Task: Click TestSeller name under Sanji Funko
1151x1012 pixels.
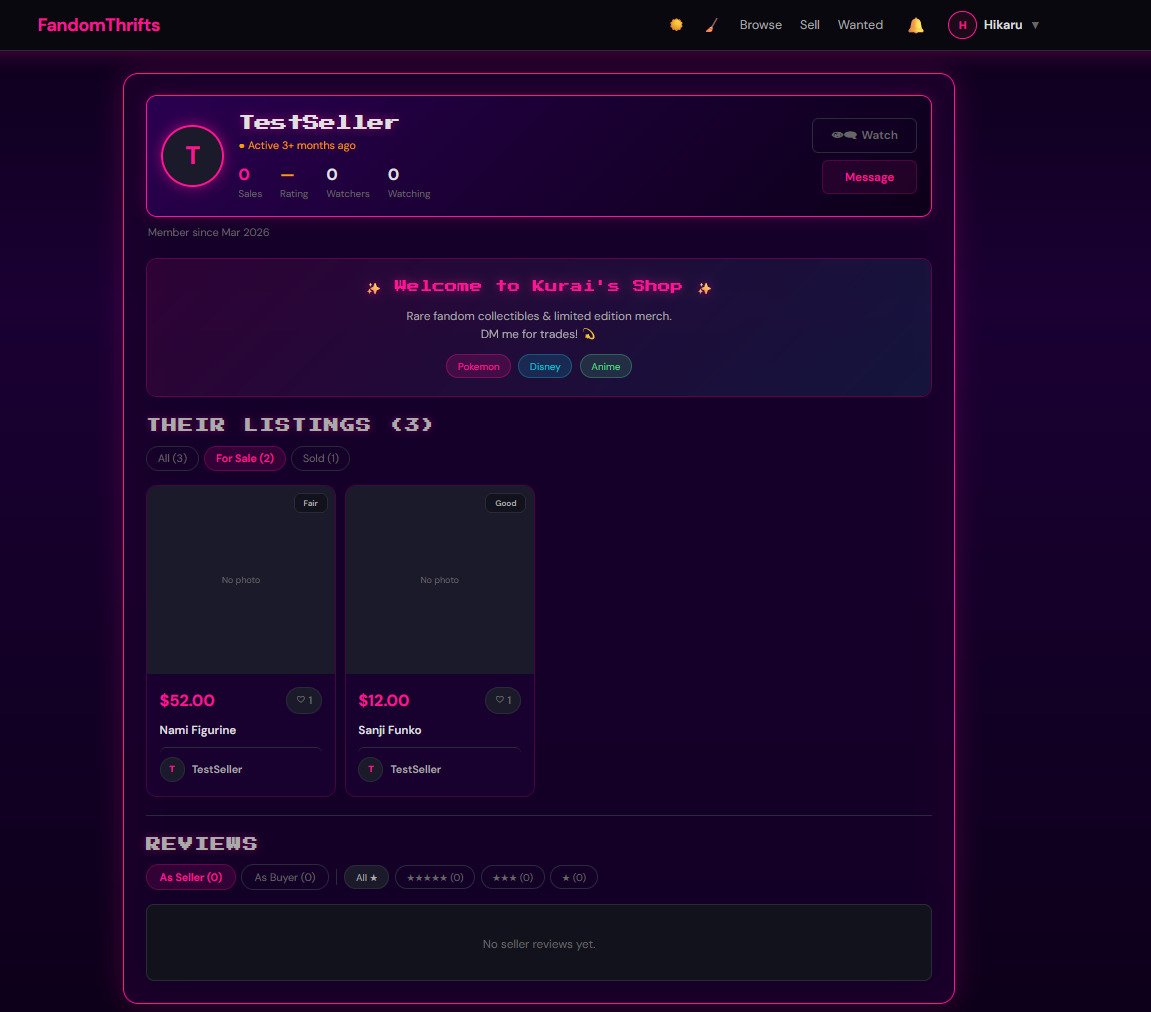Action: (415, 769)
